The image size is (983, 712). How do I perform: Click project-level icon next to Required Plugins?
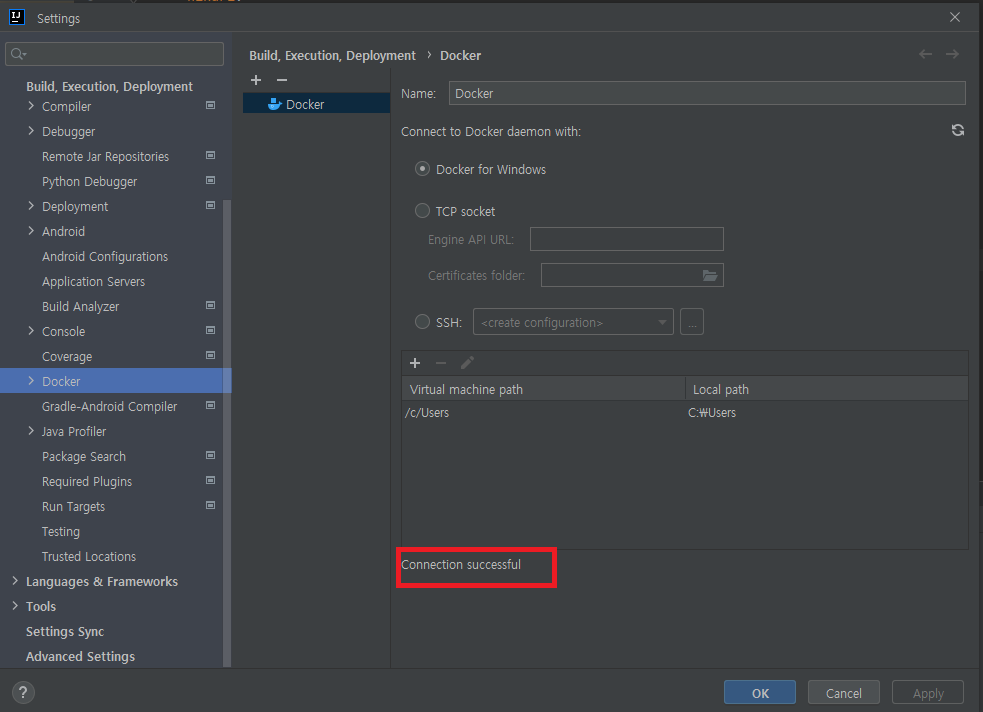pos(211,481)
